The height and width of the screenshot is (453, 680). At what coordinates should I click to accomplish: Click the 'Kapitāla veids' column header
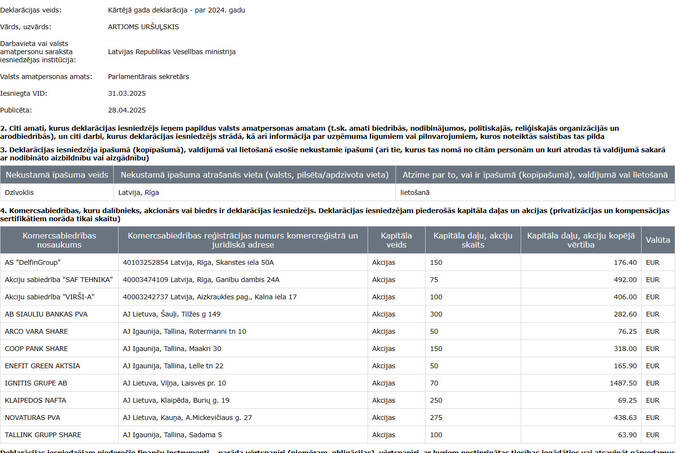tap(396, 240)
